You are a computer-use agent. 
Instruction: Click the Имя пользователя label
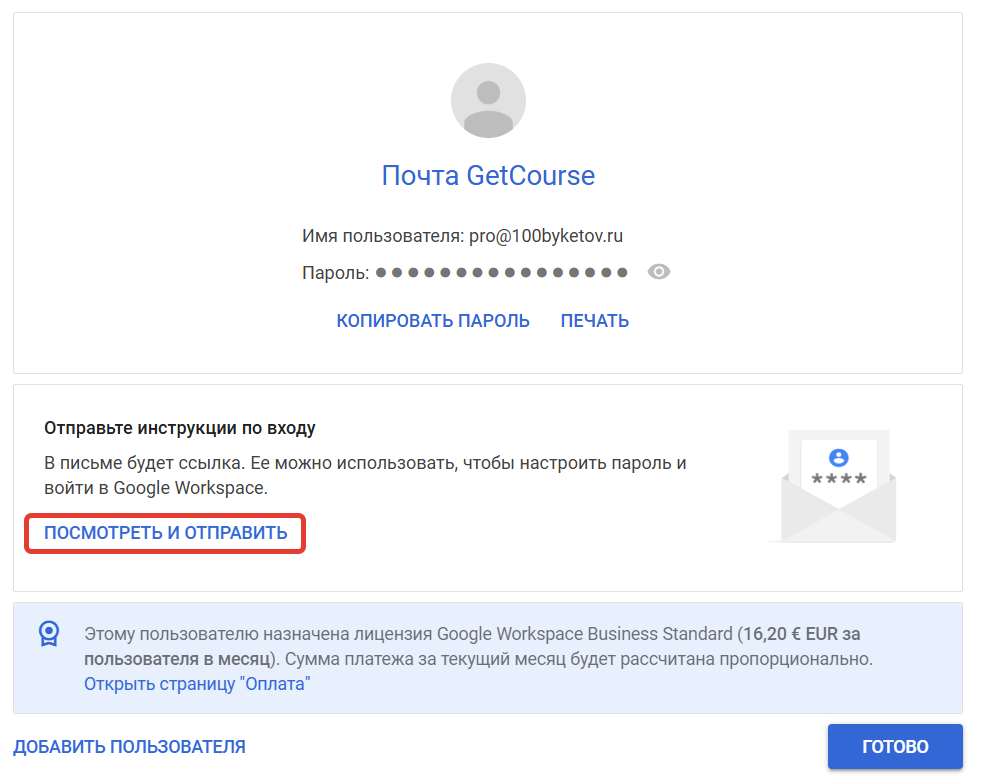click(383, 236)
